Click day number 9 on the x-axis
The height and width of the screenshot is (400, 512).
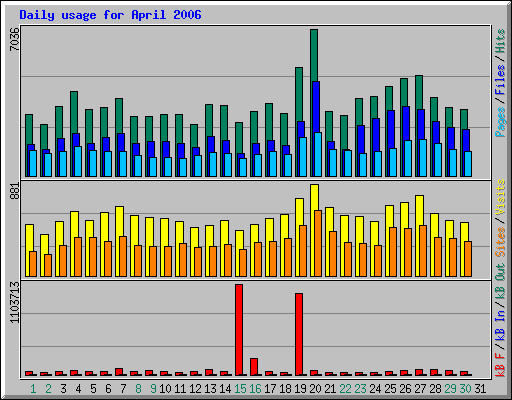[153, 389]
